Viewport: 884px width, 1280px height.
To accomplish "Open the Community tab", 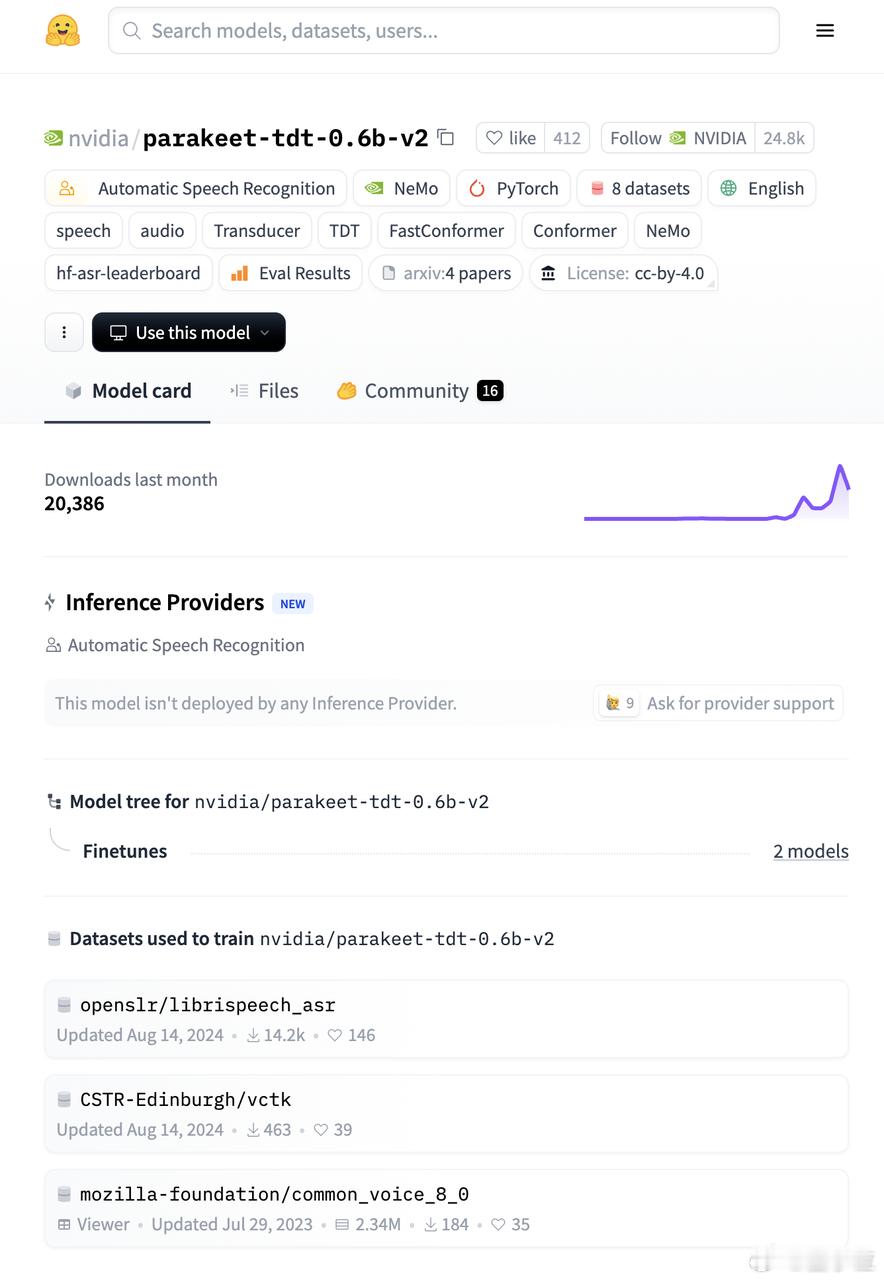I will click(420, 391).
